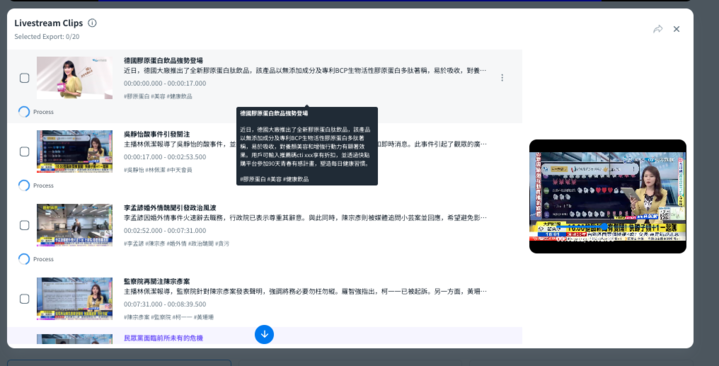Click the hashtag #政治醜聞
The width and height of the screenshot is (719, 366).
click(x=201, y=244)
